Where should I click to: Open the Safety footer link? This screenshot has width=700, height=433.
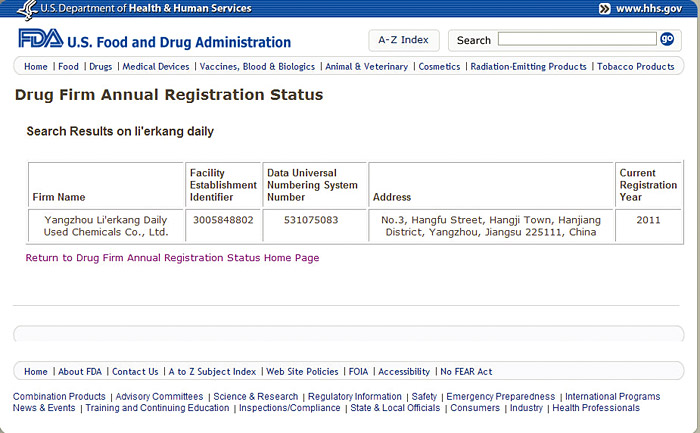(424, 396)
